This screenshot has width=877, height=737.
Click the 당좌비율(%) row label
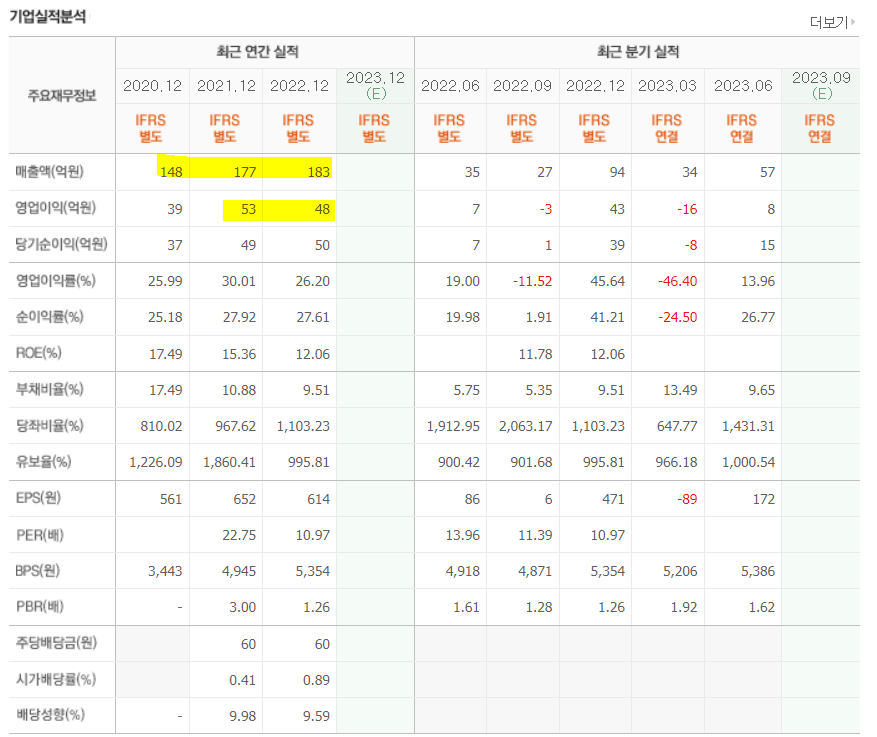point(50,426)
